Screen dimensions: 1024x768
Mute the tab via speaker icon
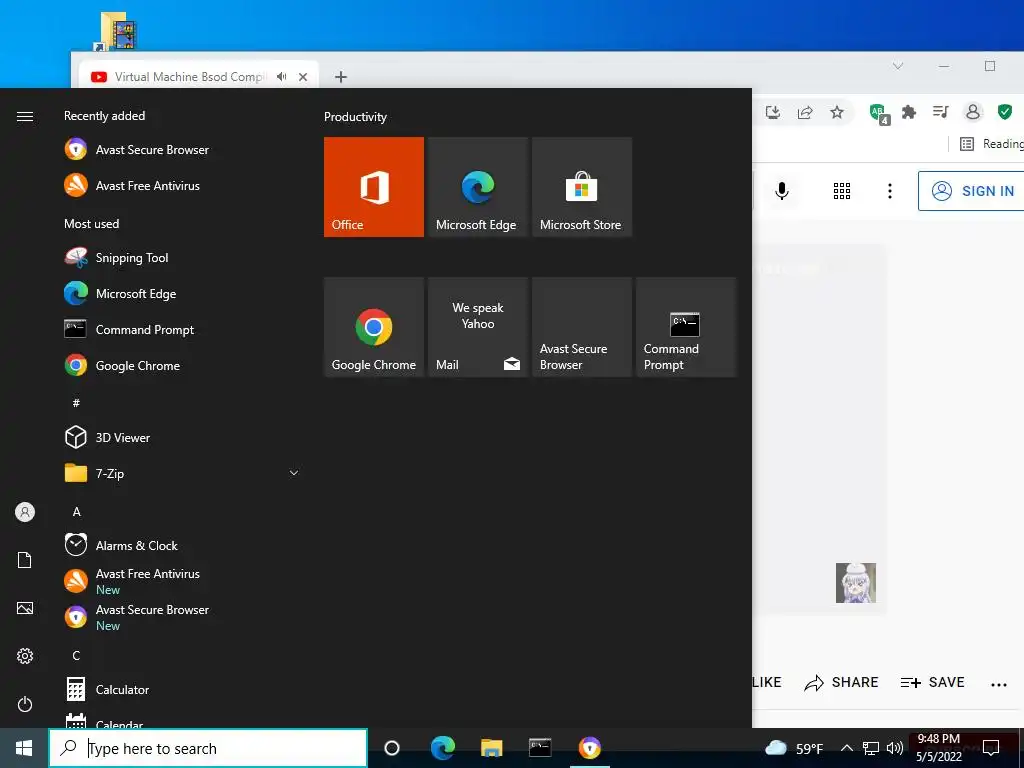(281, 76)
